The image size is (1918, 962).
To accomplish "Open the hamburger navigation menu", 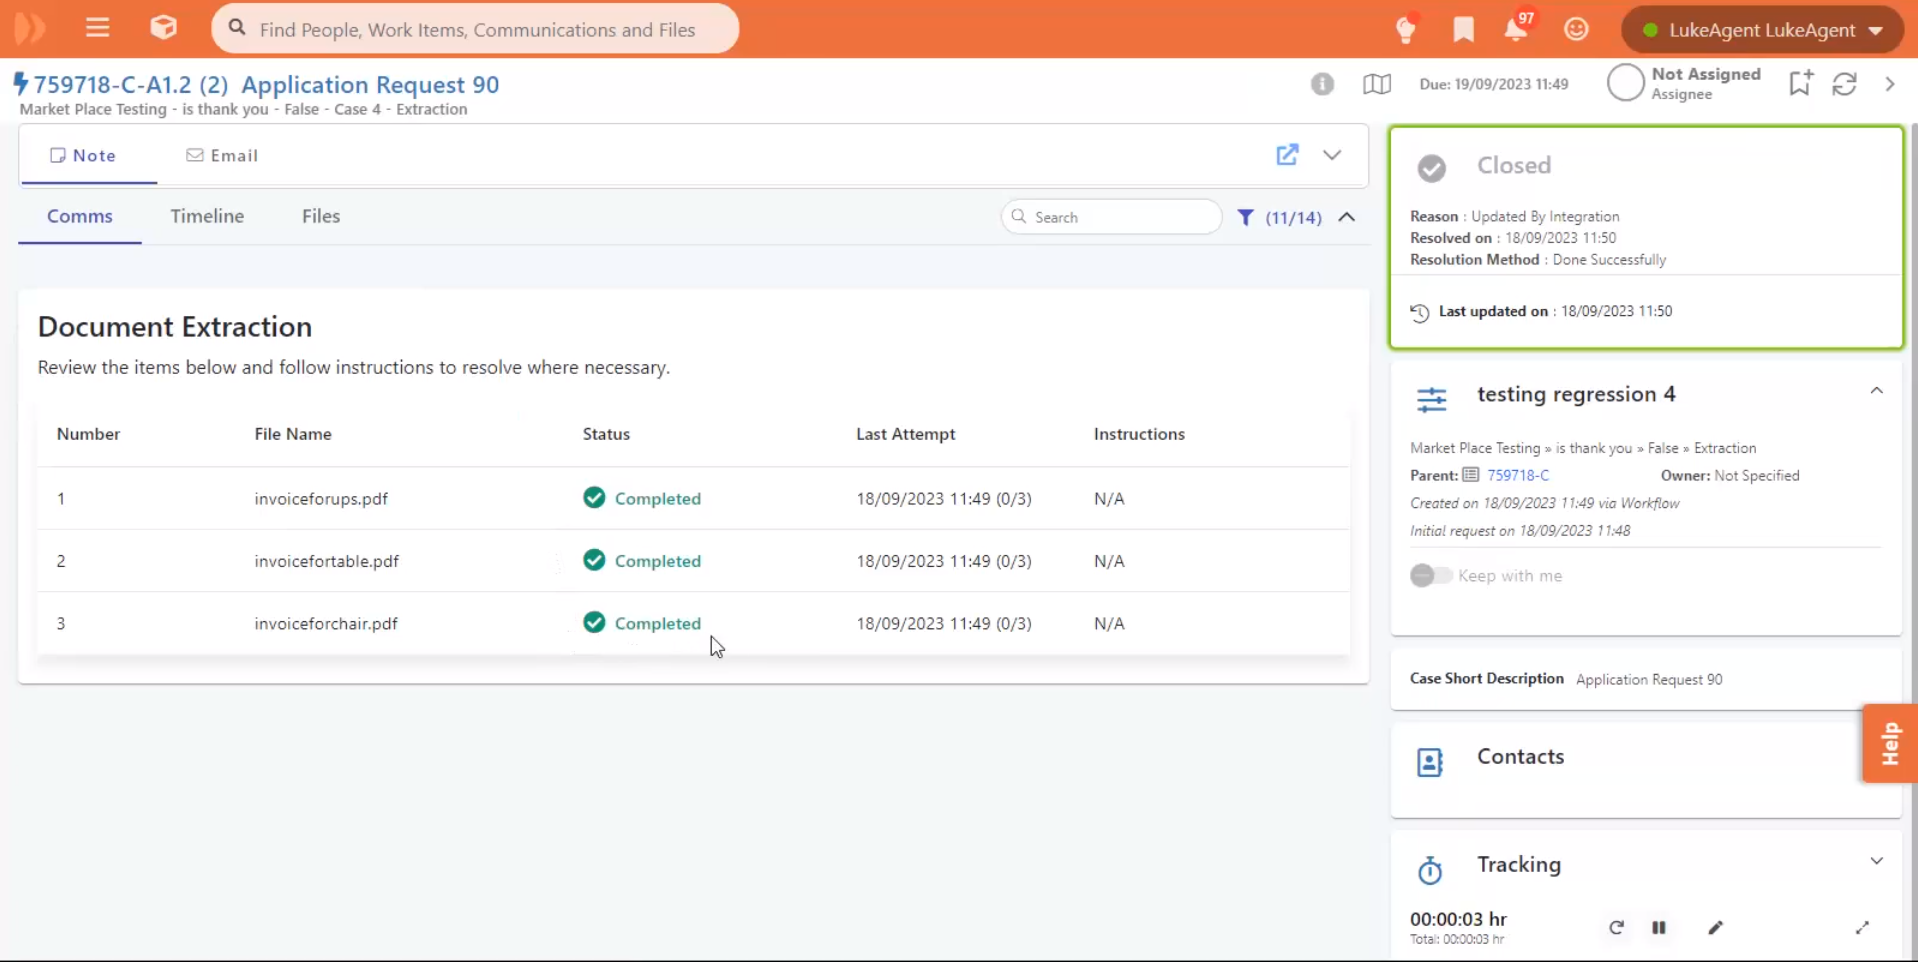I will point(97,28).
